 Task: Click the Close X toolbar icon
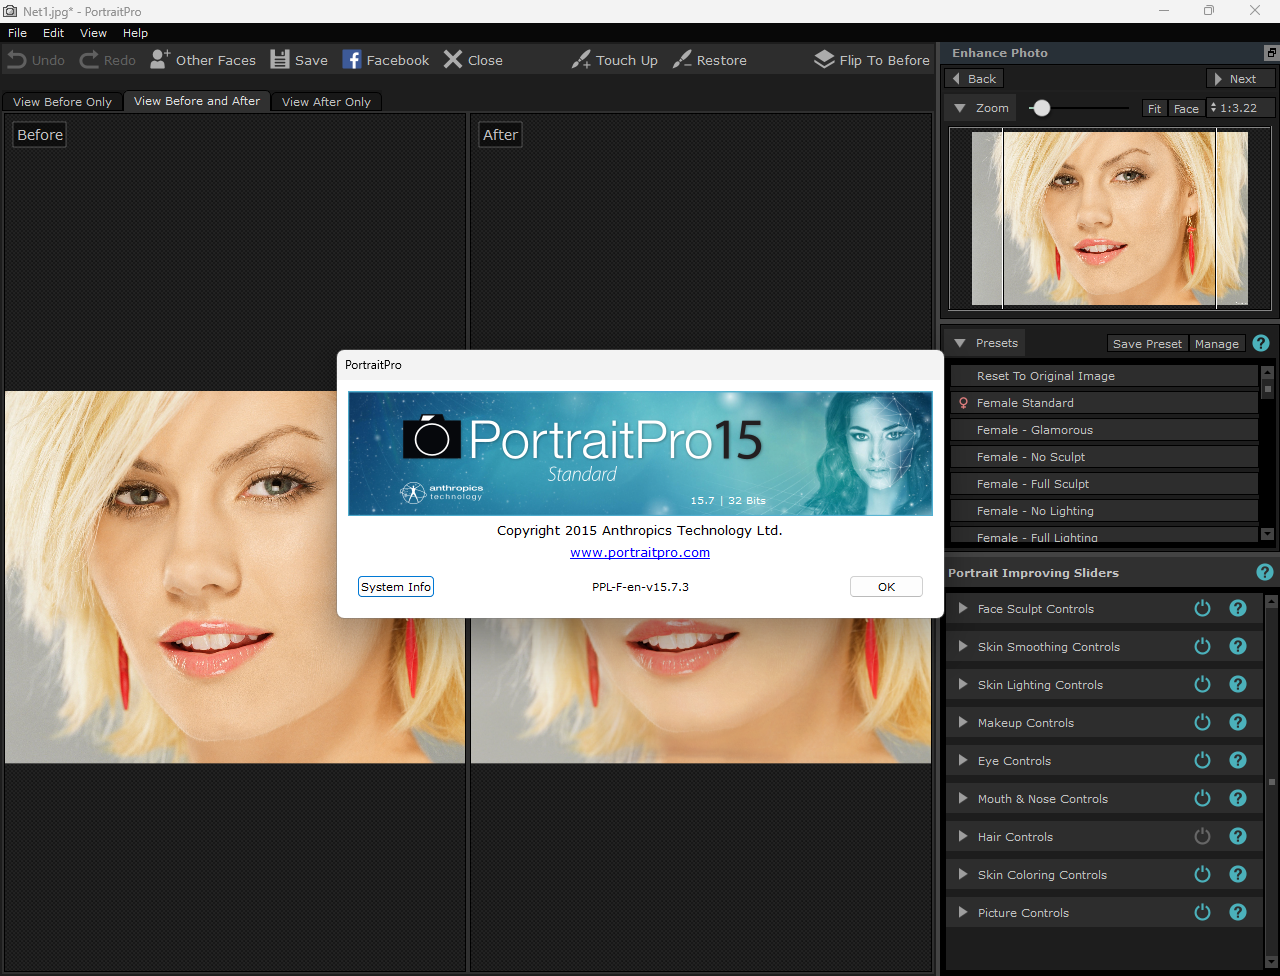tap(453, 60)
